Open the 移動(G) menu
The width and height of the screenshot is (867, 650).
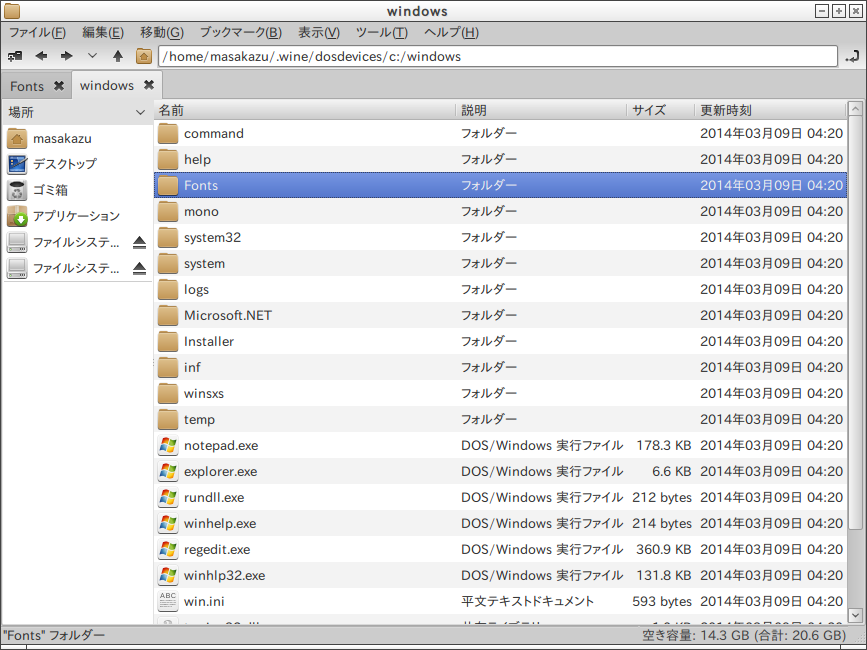click(161, 33)
